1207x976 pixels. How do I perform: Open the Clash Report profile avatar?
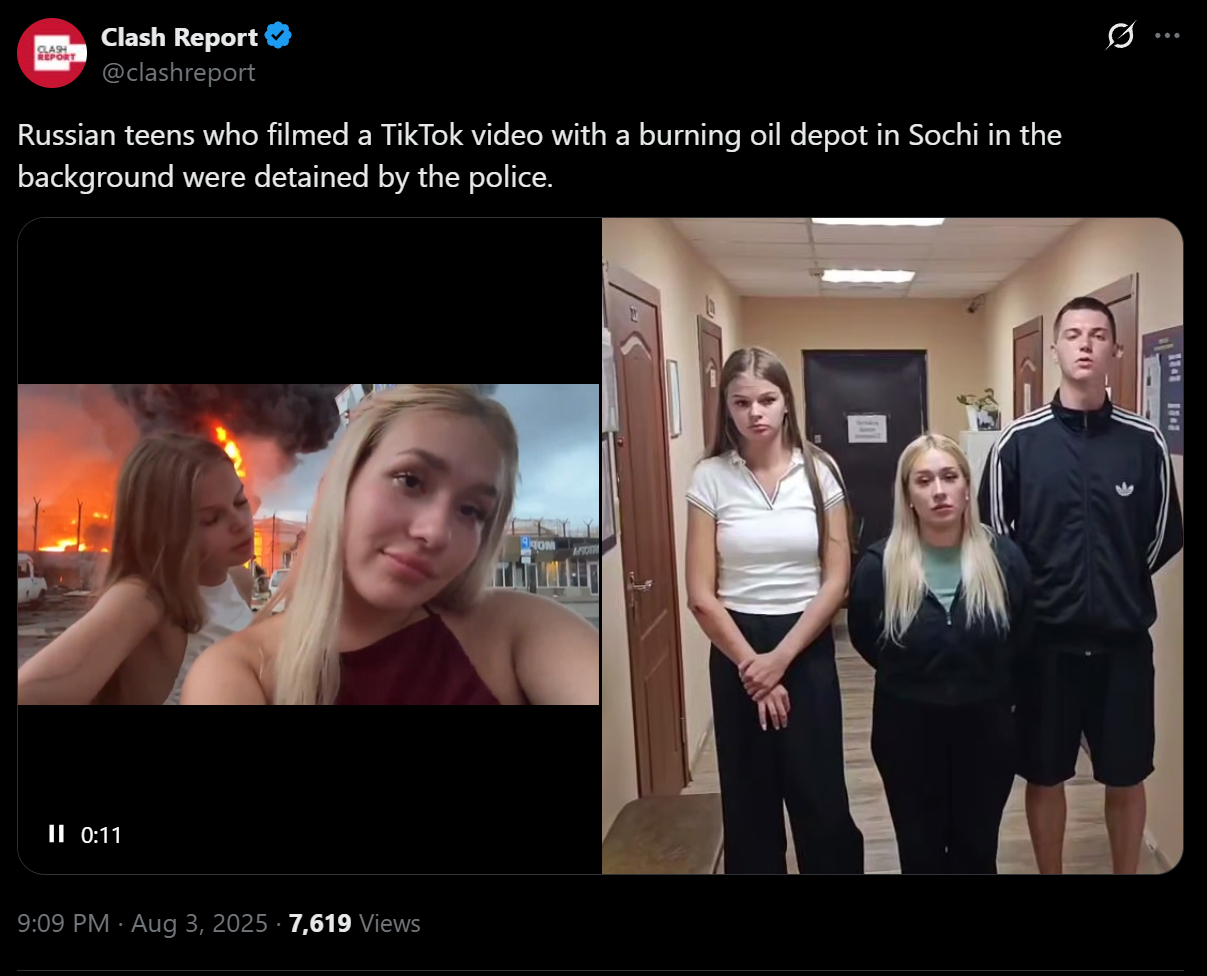pyautogui.click(x=52, y=53)
